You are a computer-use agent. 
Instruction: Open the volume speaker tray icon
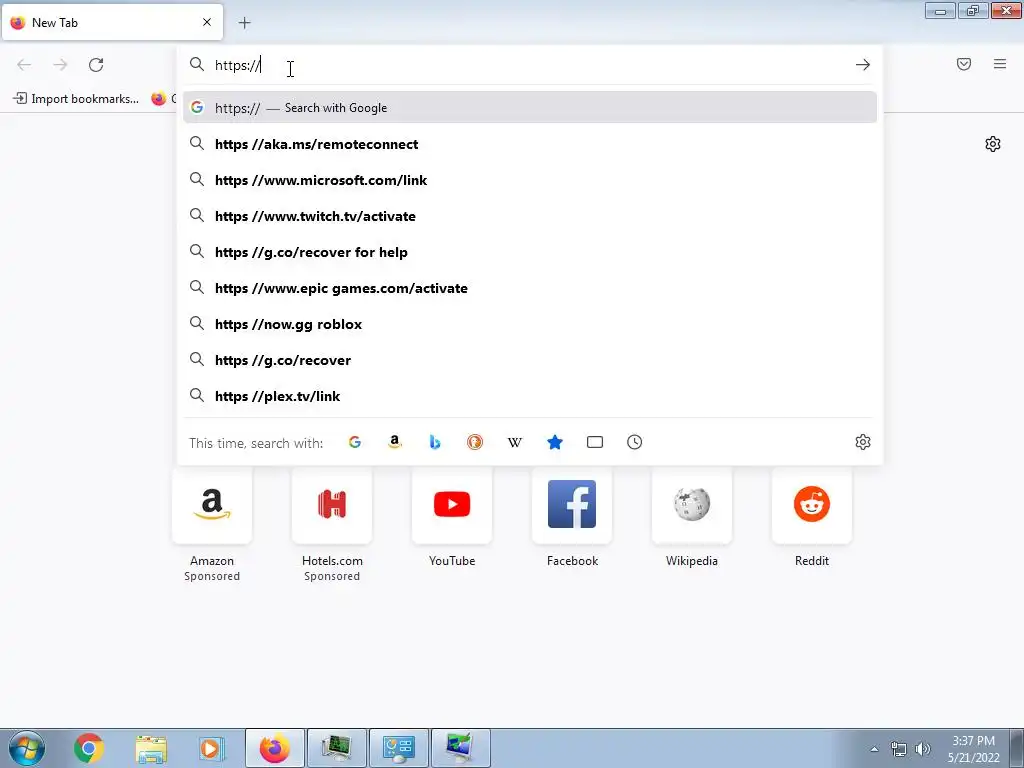coord(923,749)
